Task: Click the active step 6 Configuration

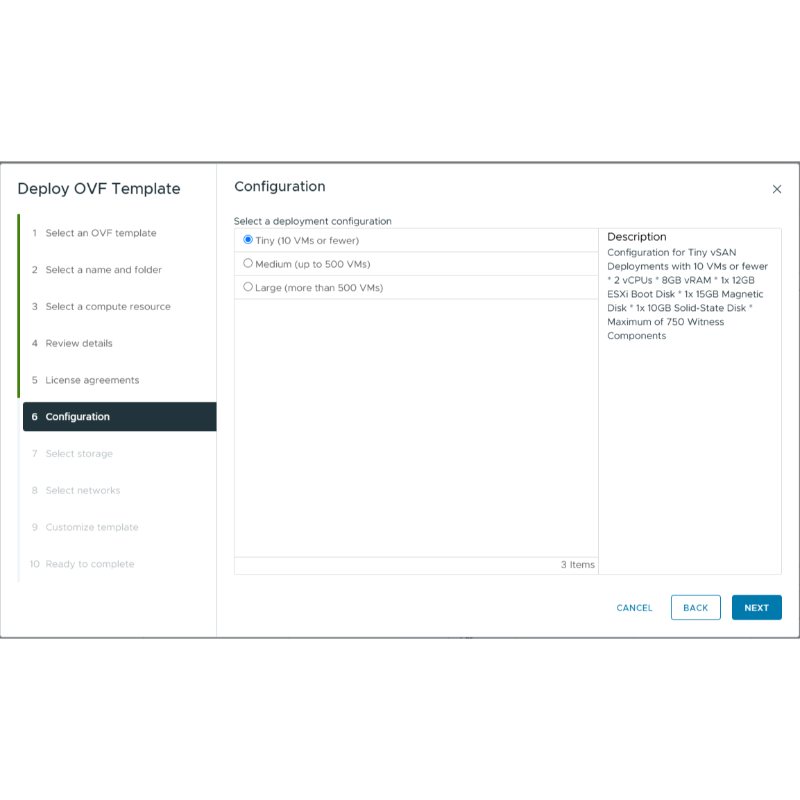Action: 78,417
